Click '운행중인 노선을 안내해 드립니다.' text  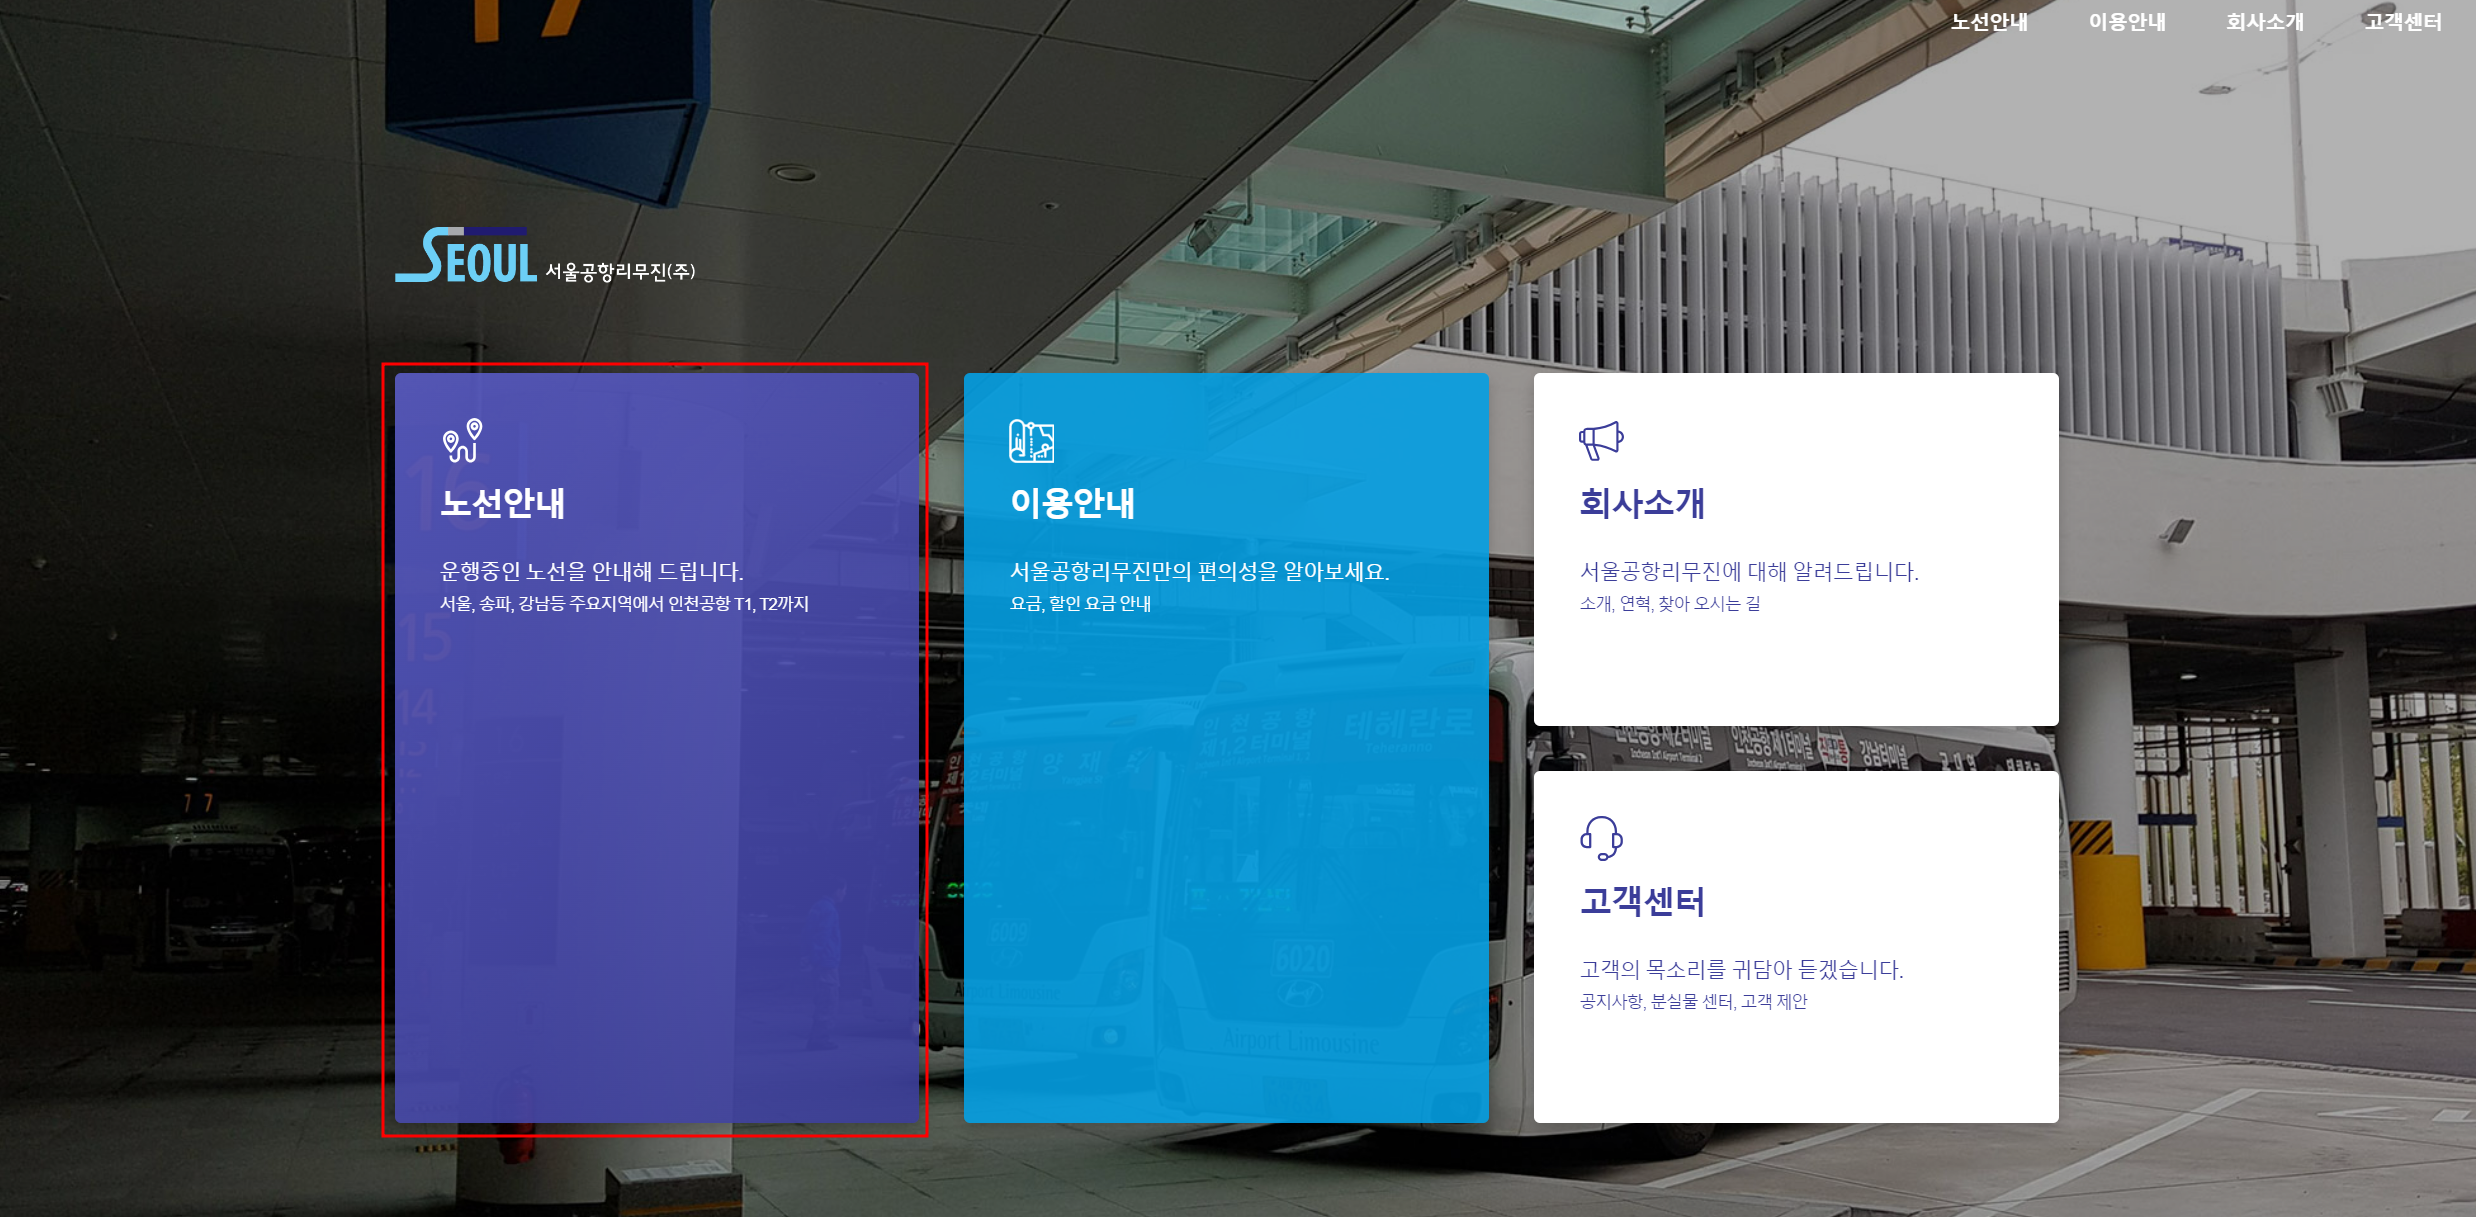click(592, 572)
